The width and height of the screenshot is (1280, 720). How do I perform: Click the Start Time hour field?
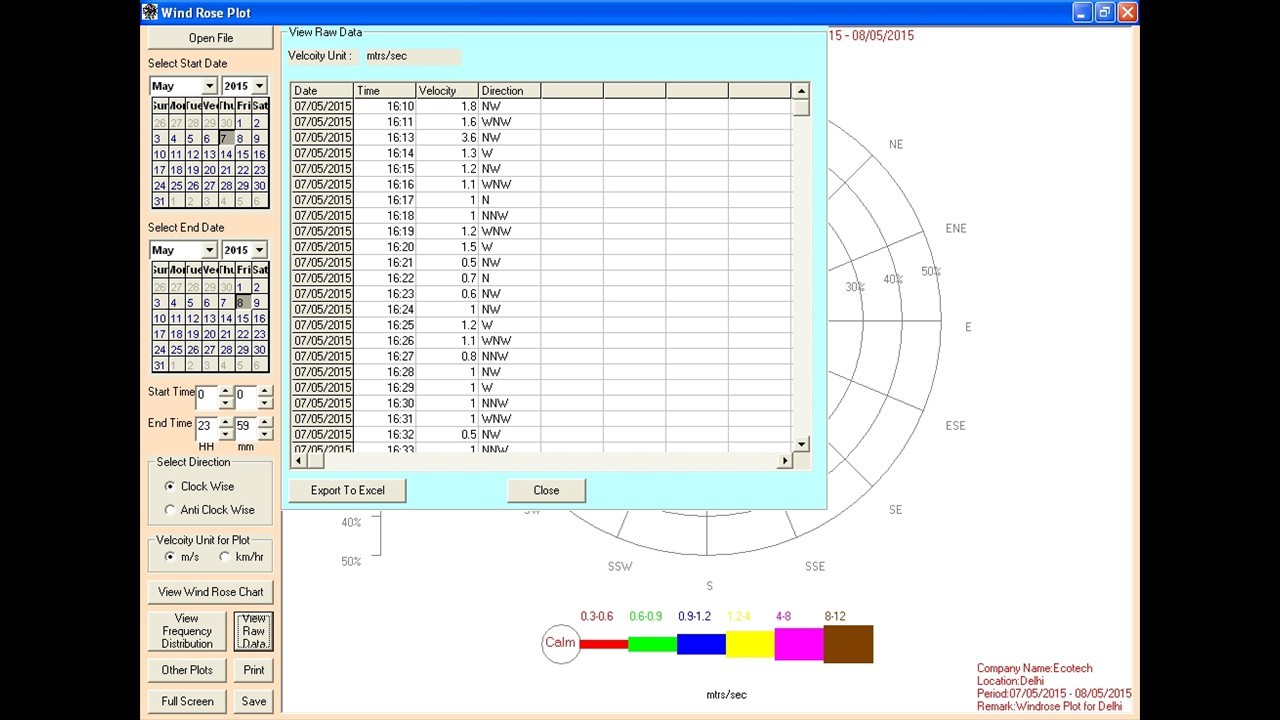pyautogui.click(x=207, y=396)
